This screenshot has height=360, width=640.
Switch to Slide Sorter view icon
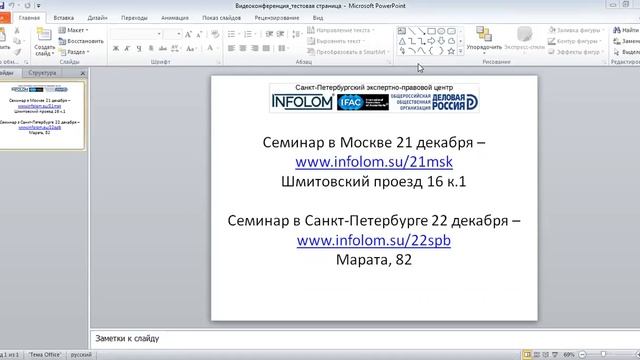point(537,355)
